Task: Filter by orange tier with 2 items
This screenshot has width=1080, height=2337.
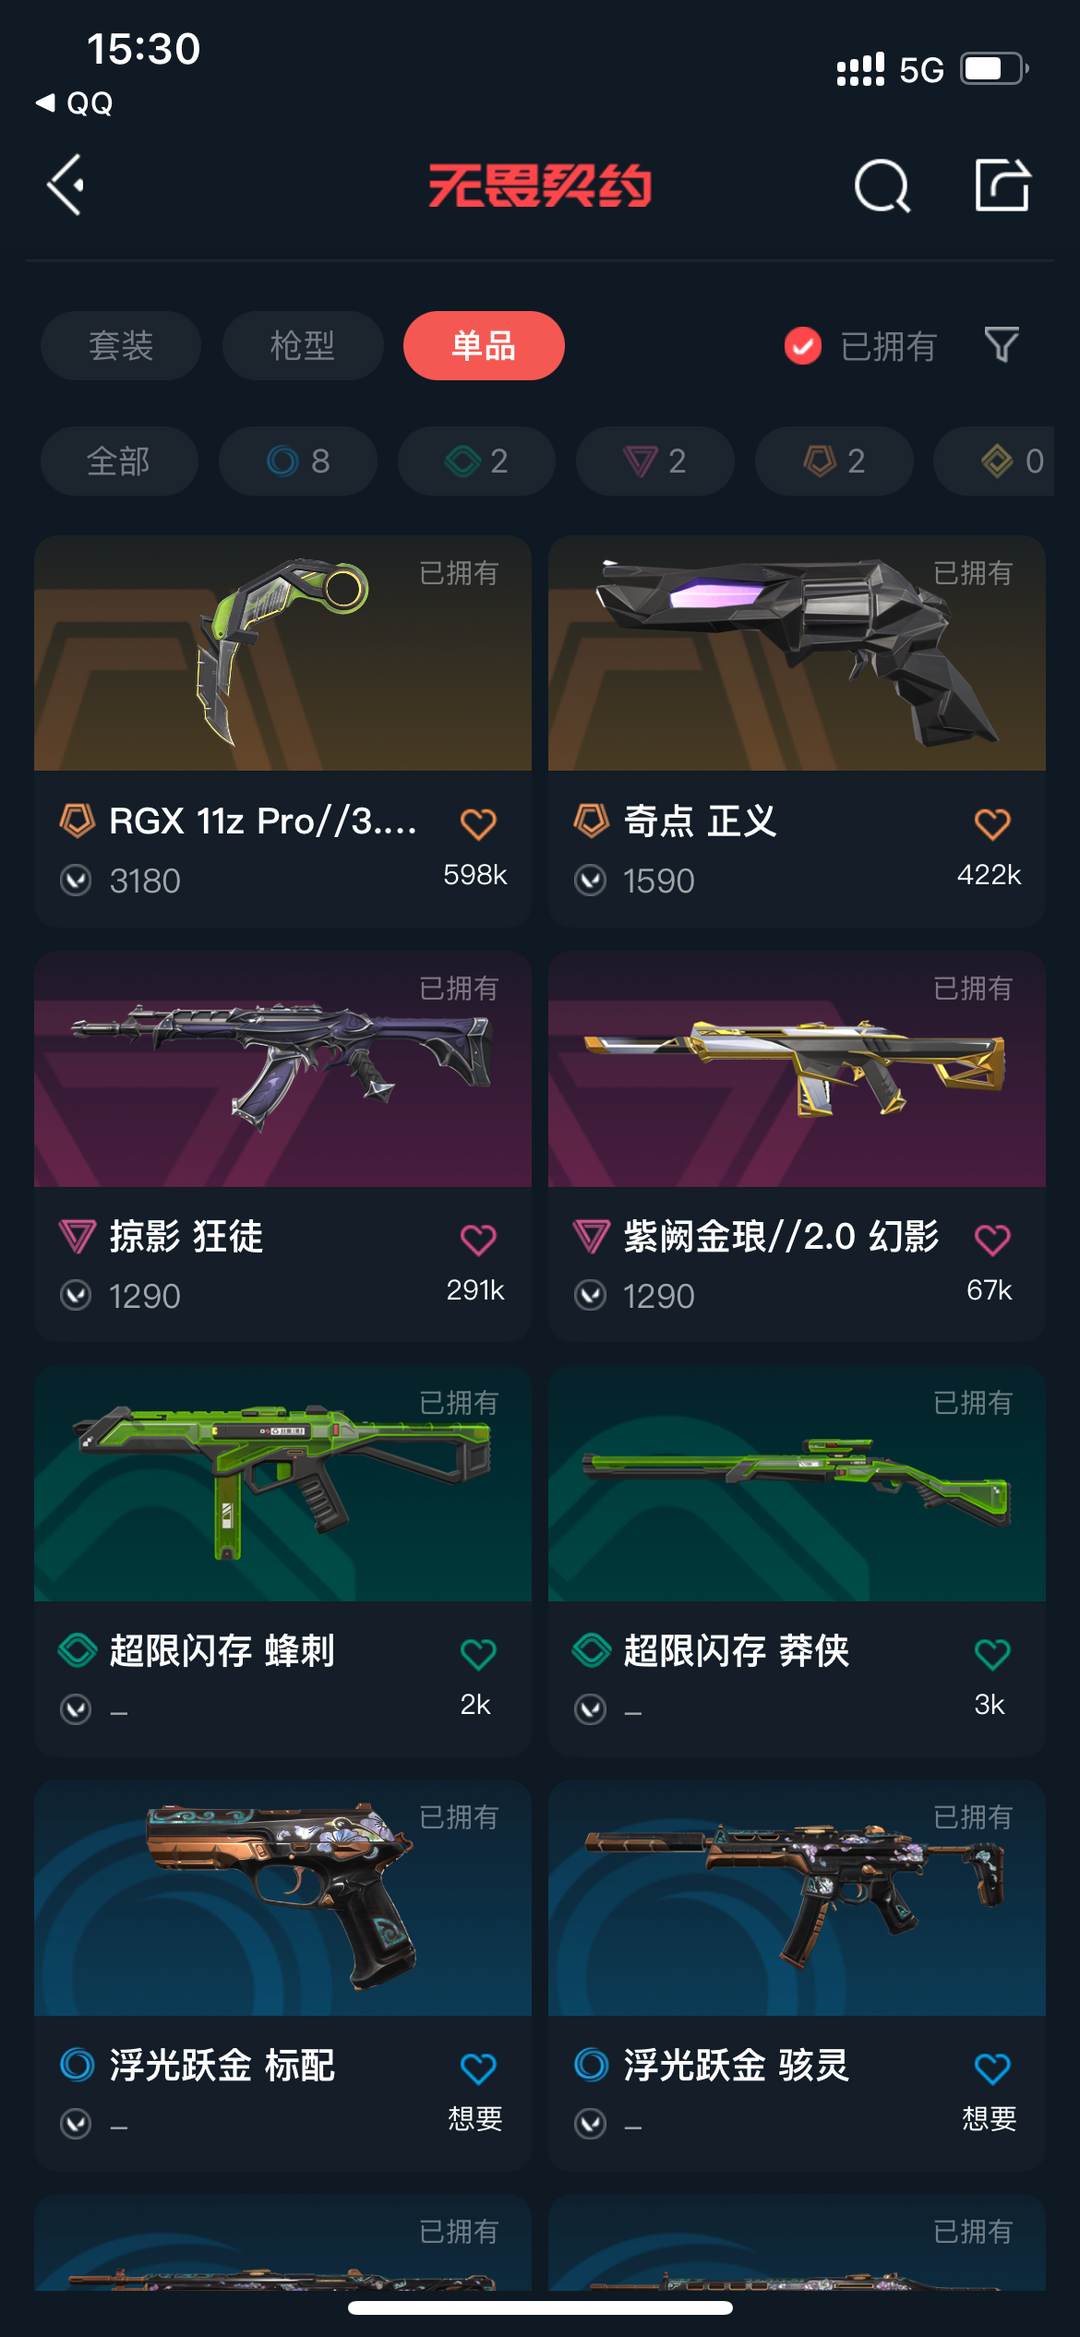Action: 834,461
